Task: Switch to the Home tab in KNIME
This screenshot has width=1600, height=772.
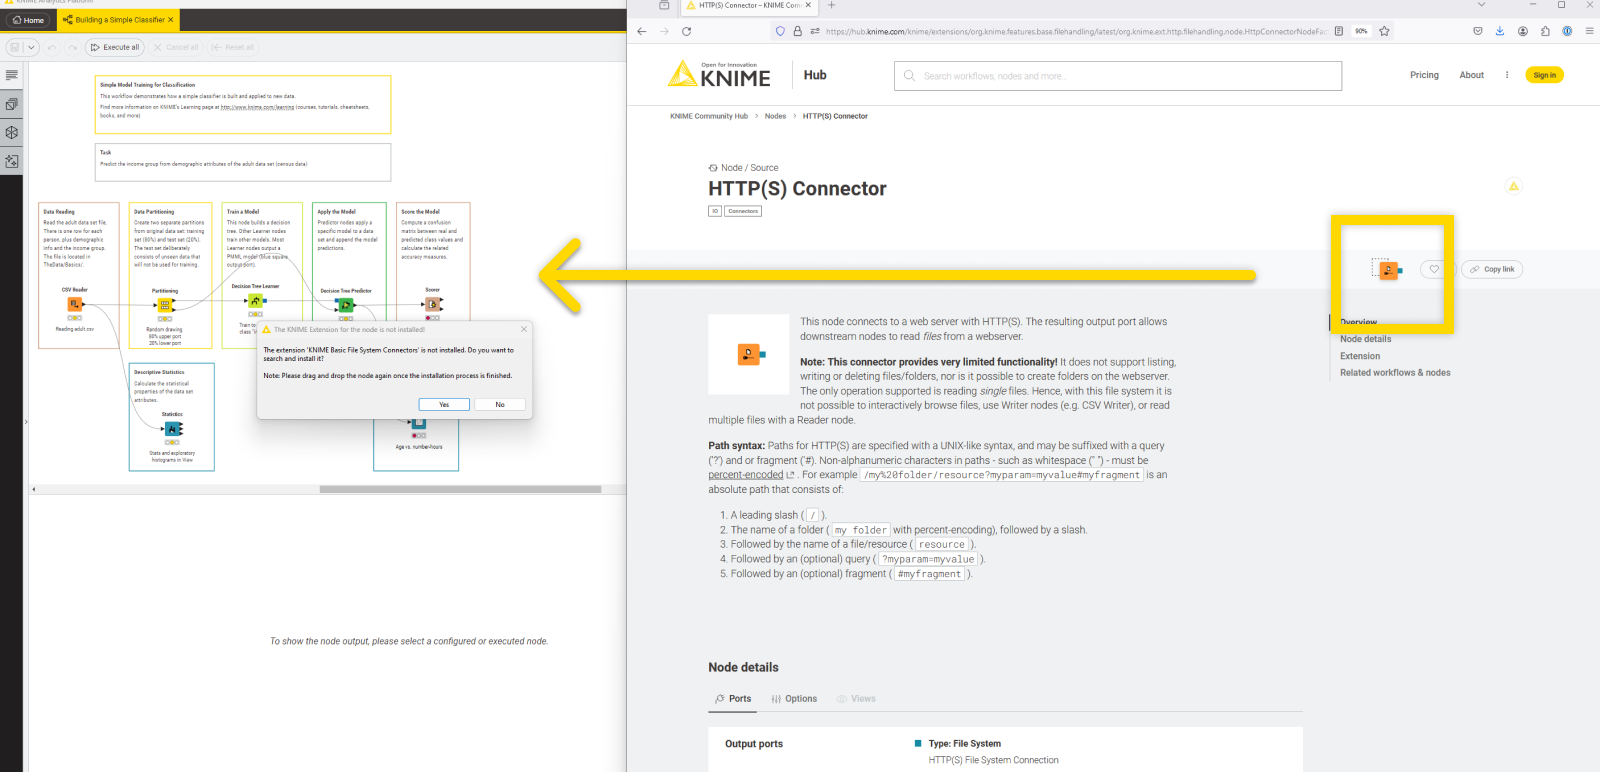Action: coord(28,20)
